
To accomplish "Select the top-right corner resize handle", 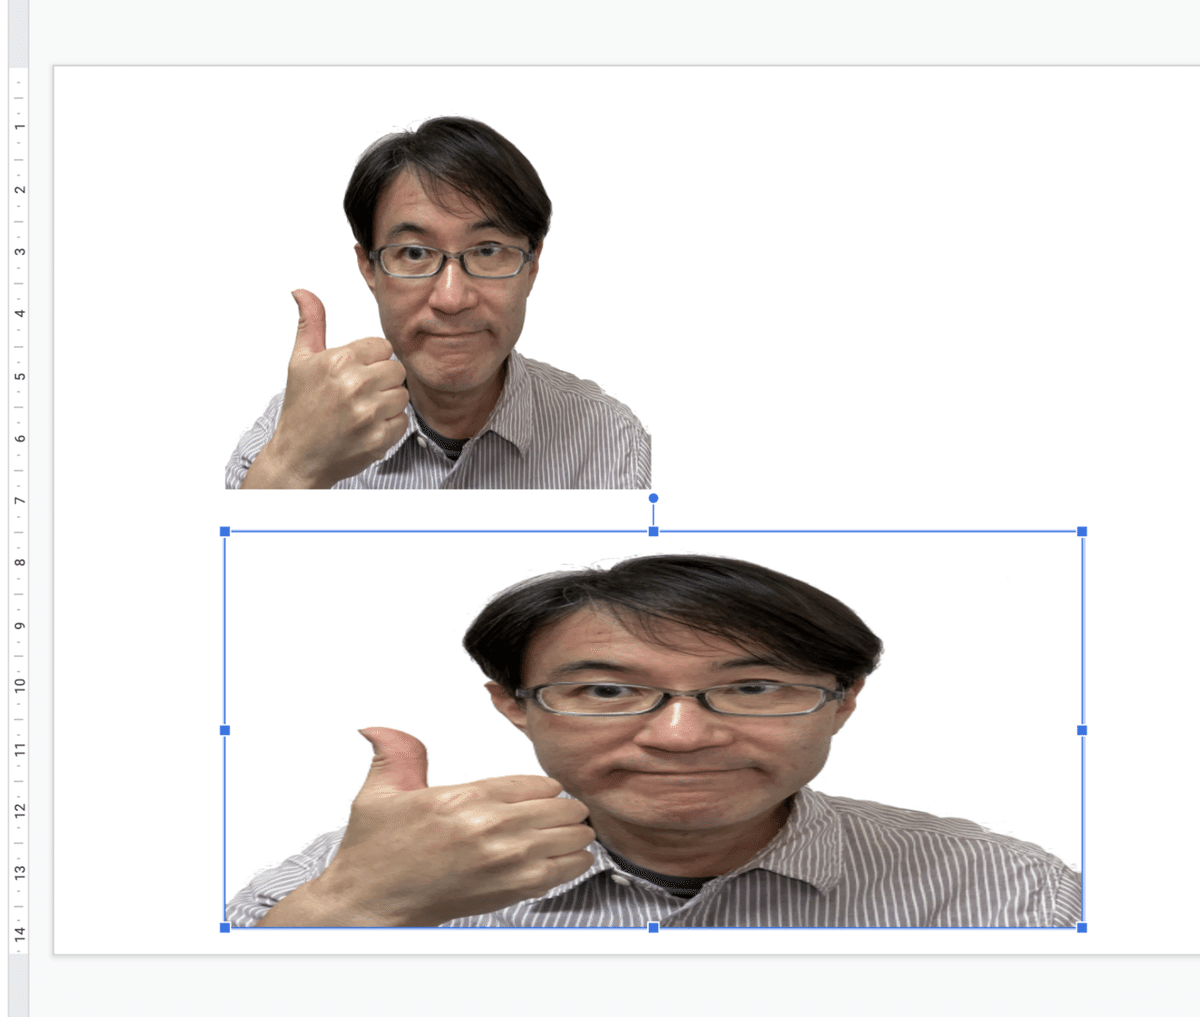I will (x=1081, y=530).
